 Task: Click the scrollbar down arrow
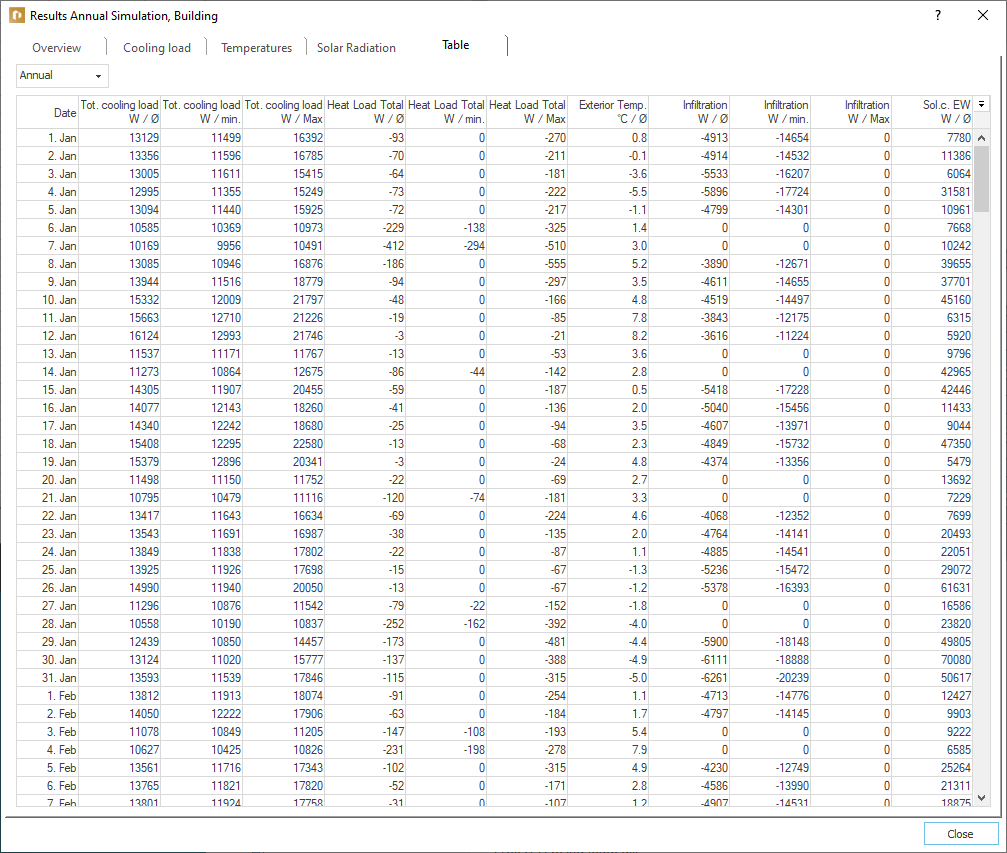[x=981, y=798]
